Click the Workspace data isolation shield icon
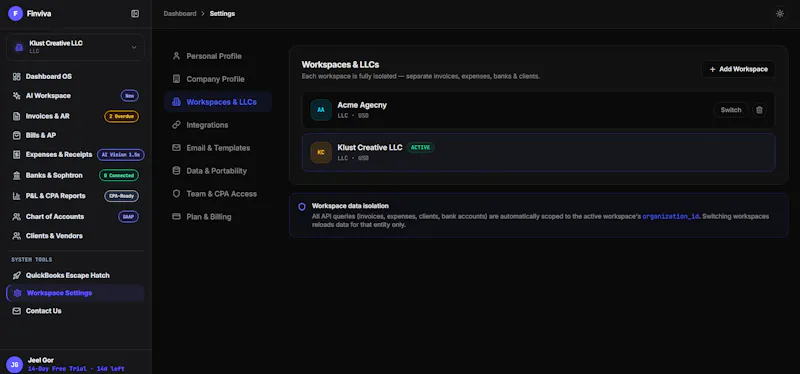 click(x=302, y=207)
